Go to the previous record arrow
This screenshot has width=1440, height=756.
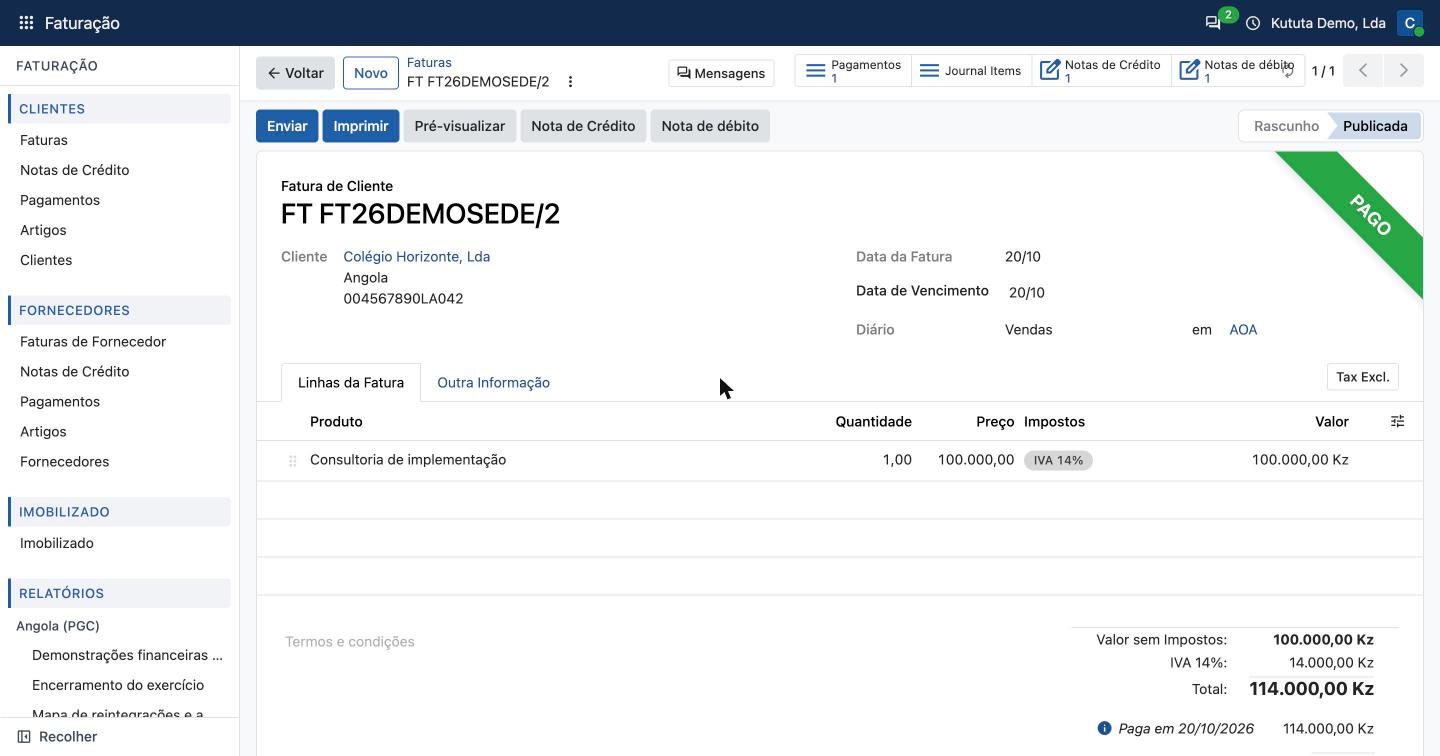tap(1363, 71)
